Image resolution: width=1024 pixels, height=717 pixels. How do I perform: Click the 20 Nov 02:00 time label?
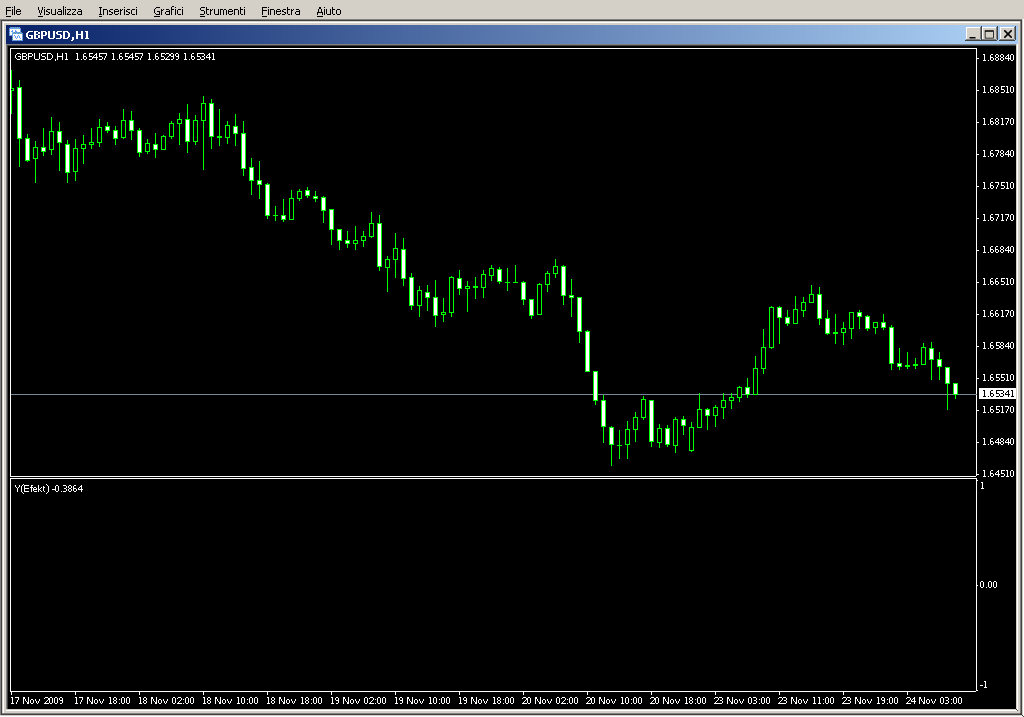pos(550,701)
